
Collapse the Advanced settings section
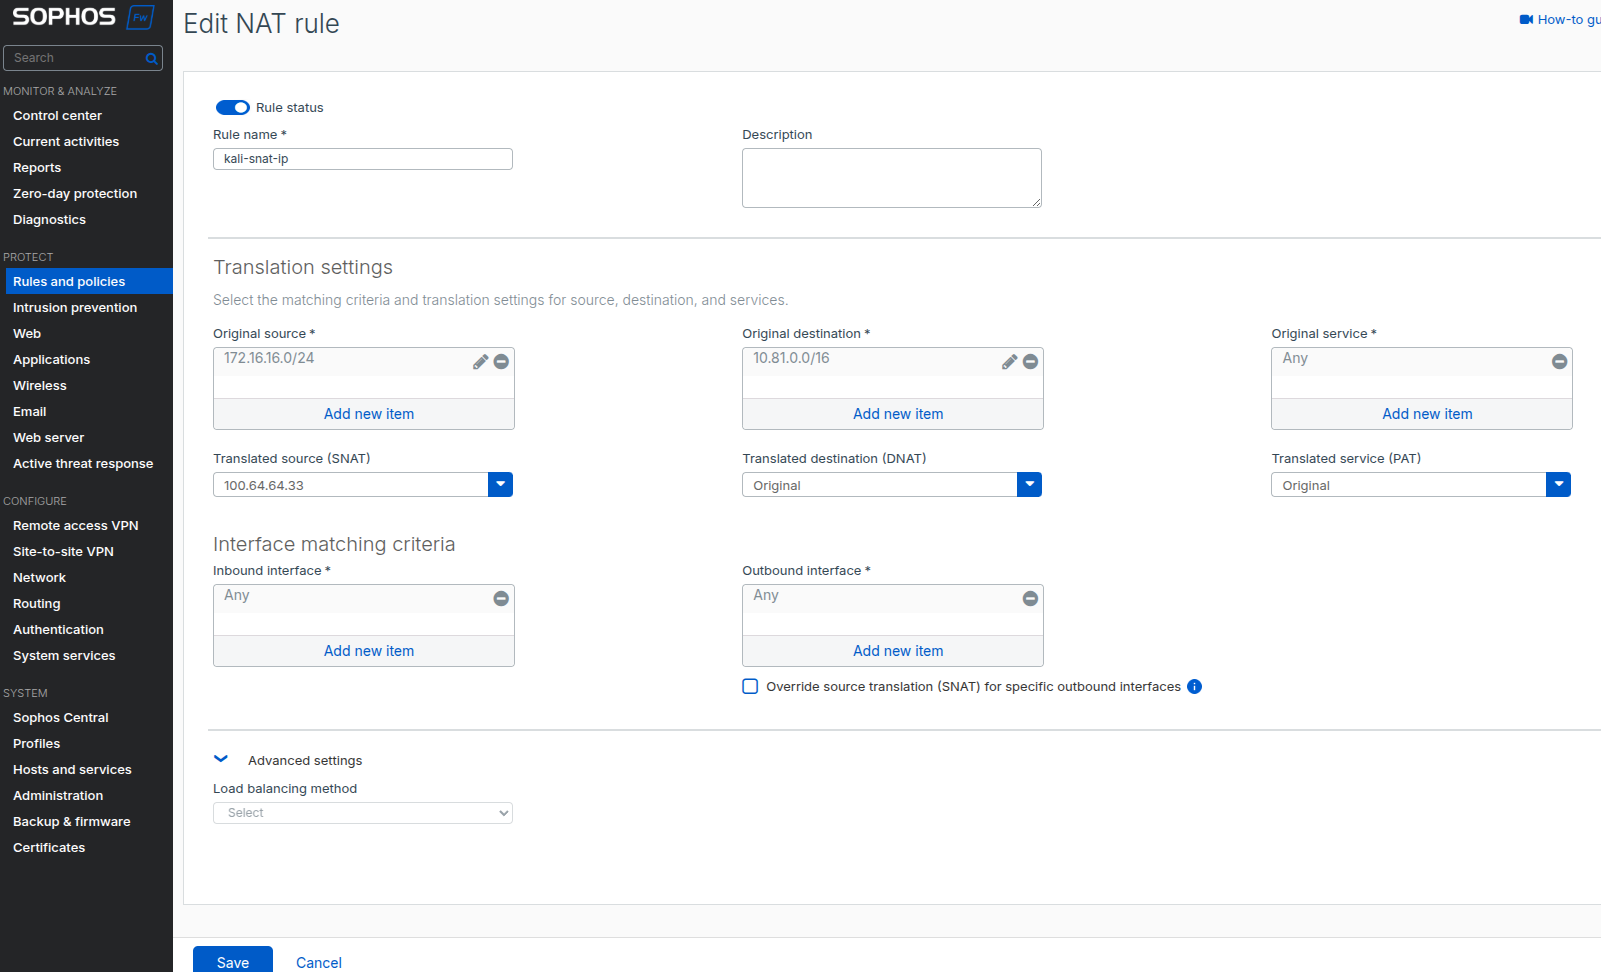[x=221, y=760]
